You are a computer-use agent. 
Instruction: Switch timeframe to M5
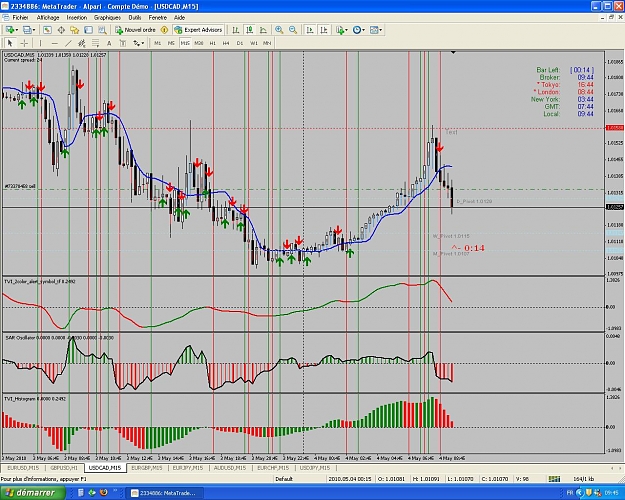pos(171,43)
